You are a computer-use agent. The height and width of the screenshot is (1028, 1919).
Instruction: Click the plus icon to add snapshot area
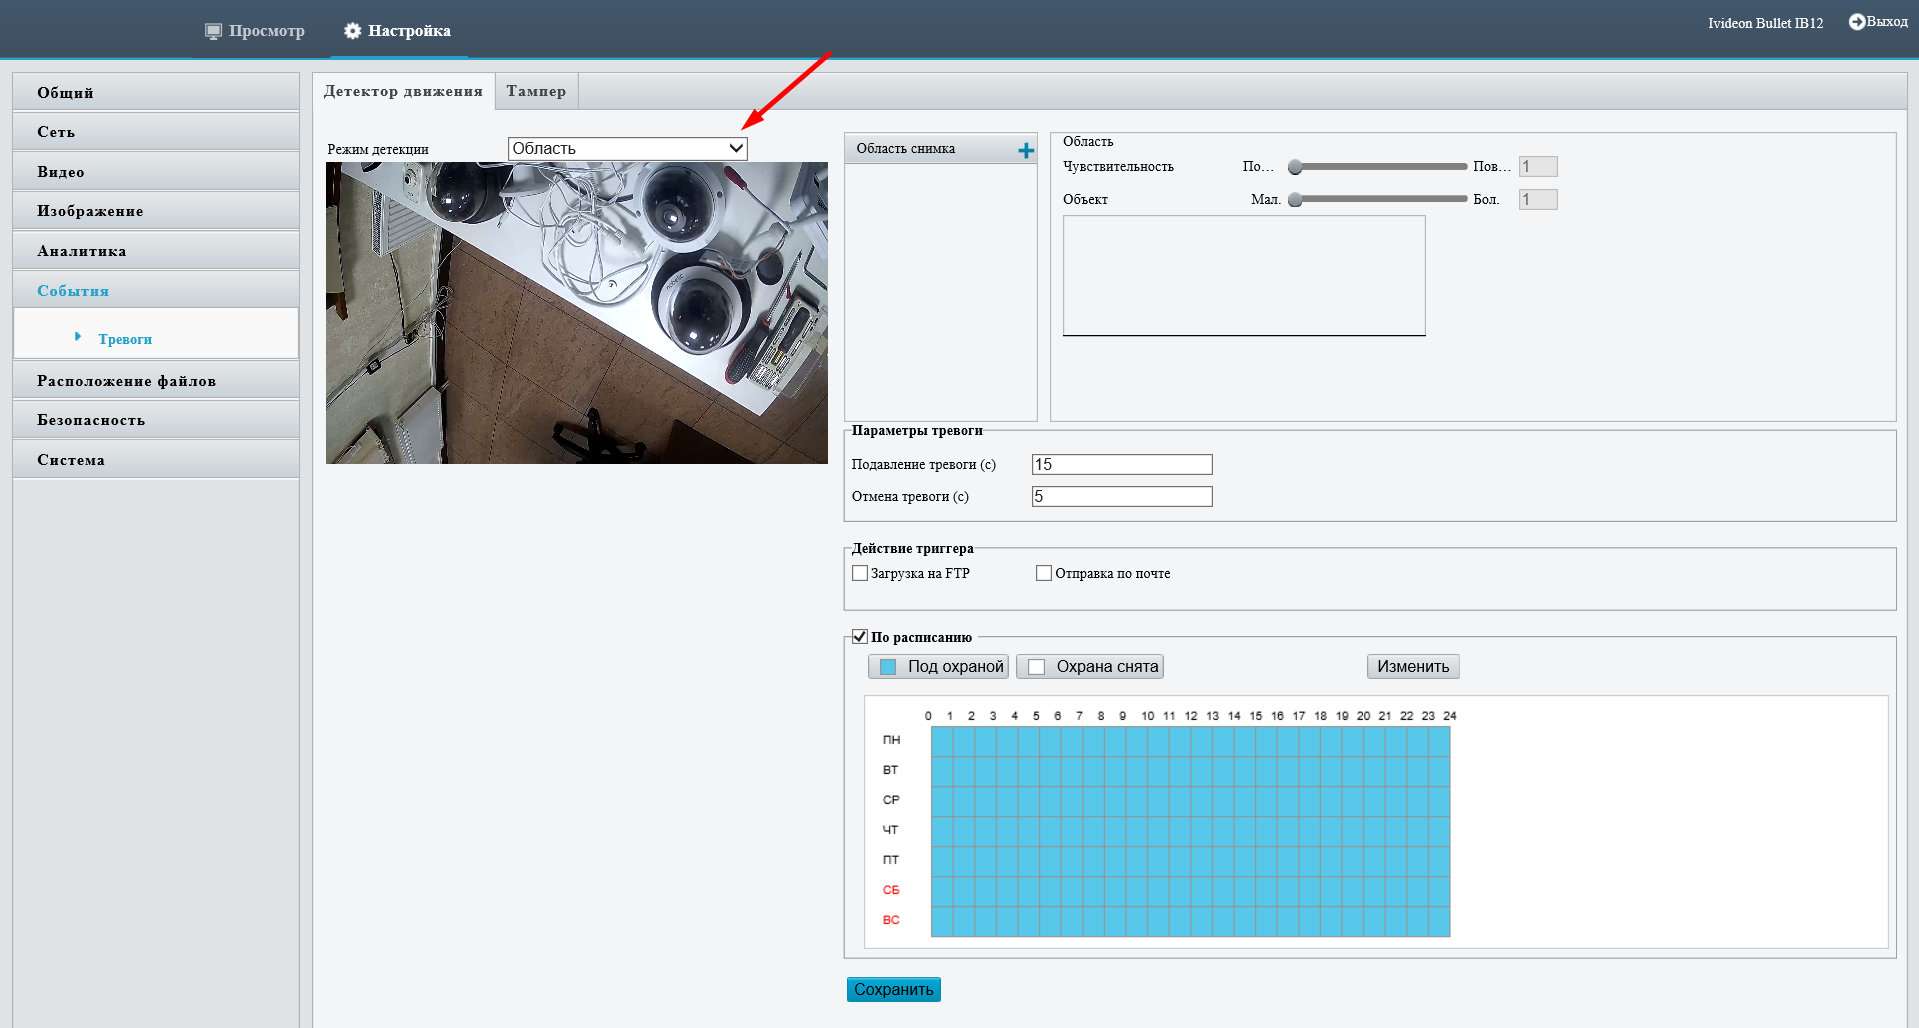[x=1026, y=150]
